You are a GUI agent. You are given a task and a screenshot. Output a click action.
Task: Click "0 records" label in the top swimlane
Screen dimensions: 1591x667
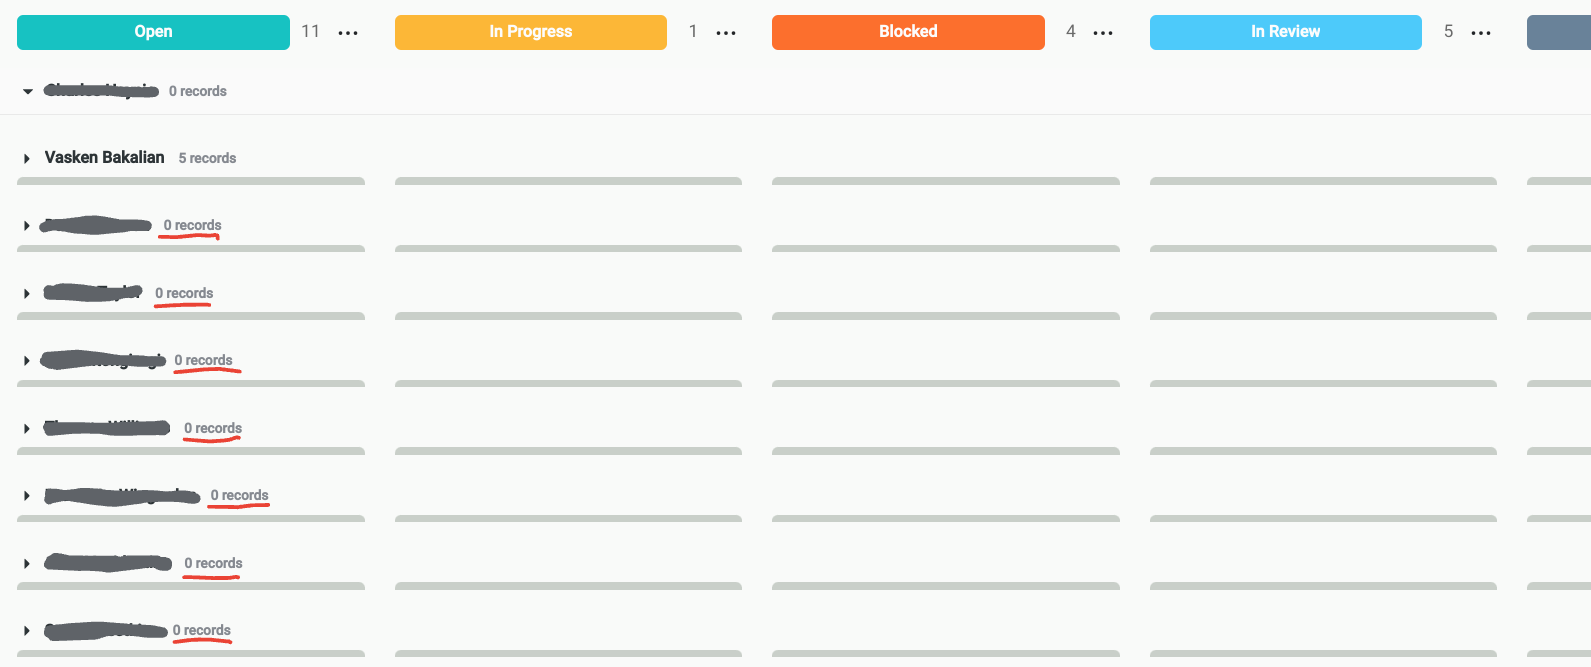point(198,91)
